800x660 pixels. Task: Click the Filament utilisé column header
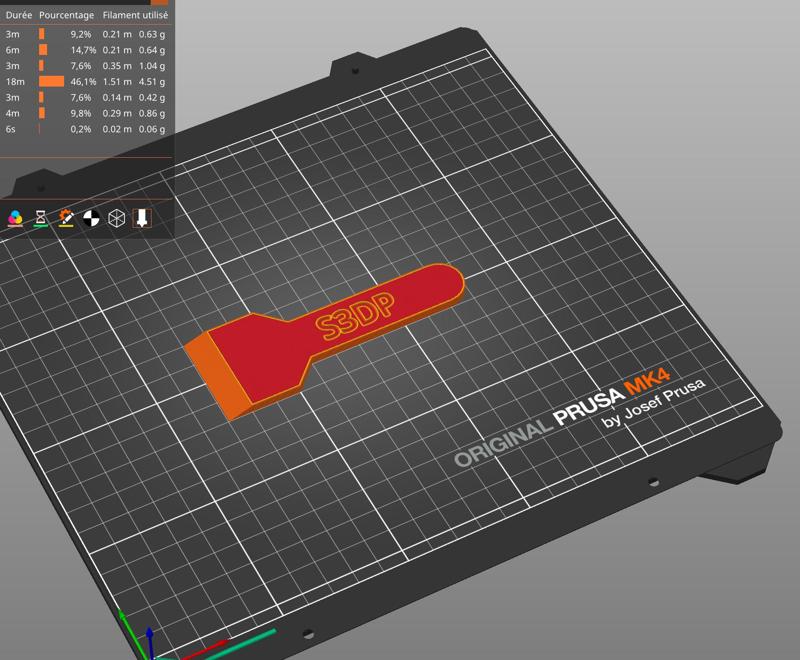tap(137, 15)
